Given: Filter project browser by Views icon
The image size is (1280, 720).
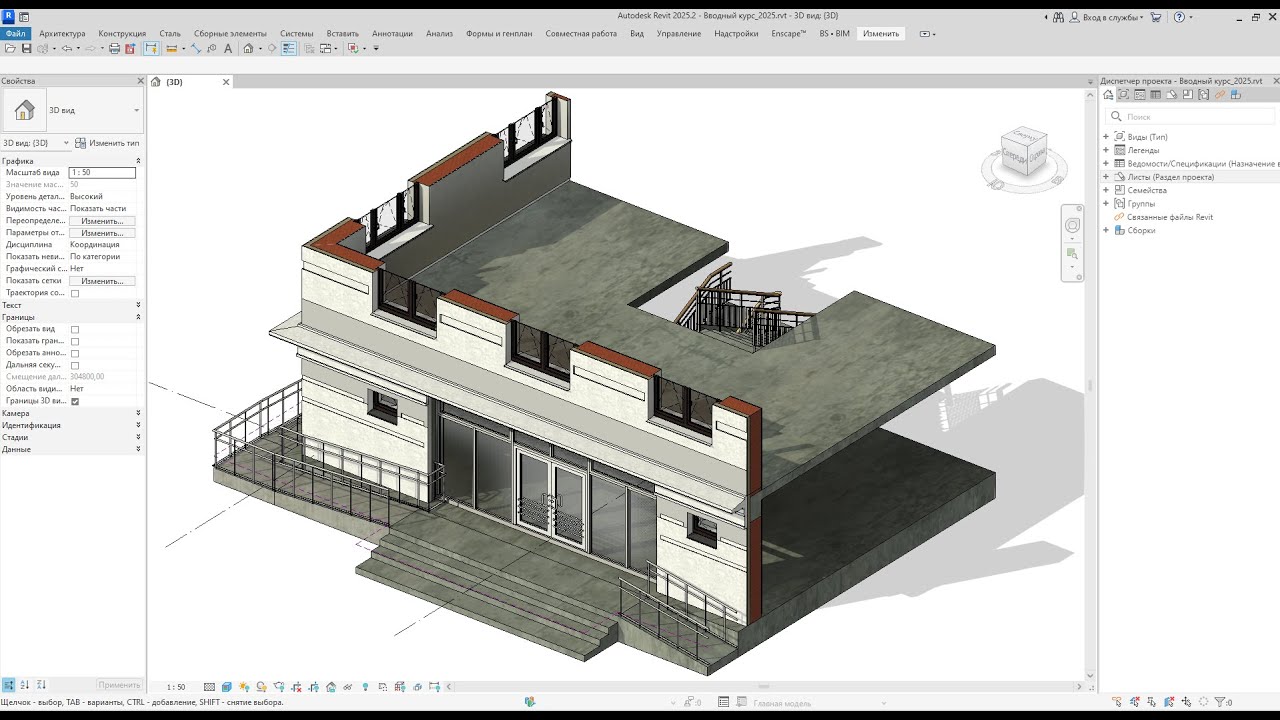Looking at the screenshot, I should pyautogui.click(x=1123, y=95).
